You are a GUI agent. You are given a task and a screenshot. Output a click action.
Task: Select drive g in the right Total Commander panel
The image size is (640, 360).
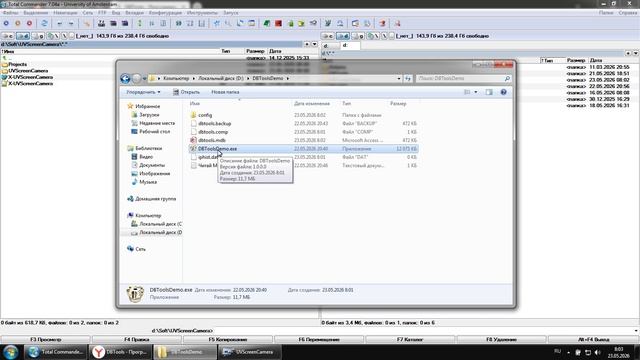pos(358,36)
